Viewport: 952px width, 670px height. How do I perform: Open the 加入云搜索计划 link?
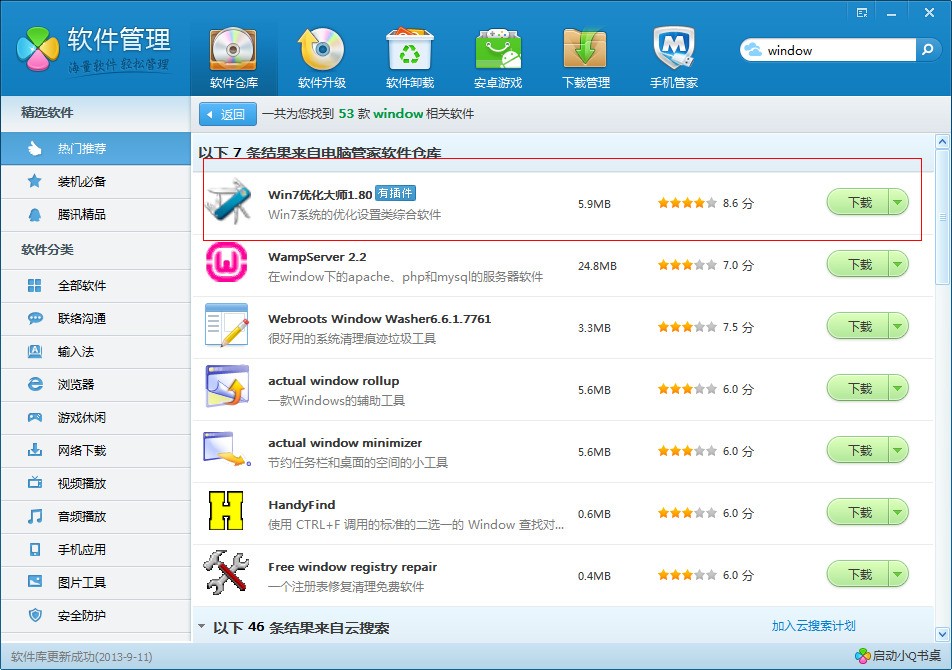tap(814, 626)
